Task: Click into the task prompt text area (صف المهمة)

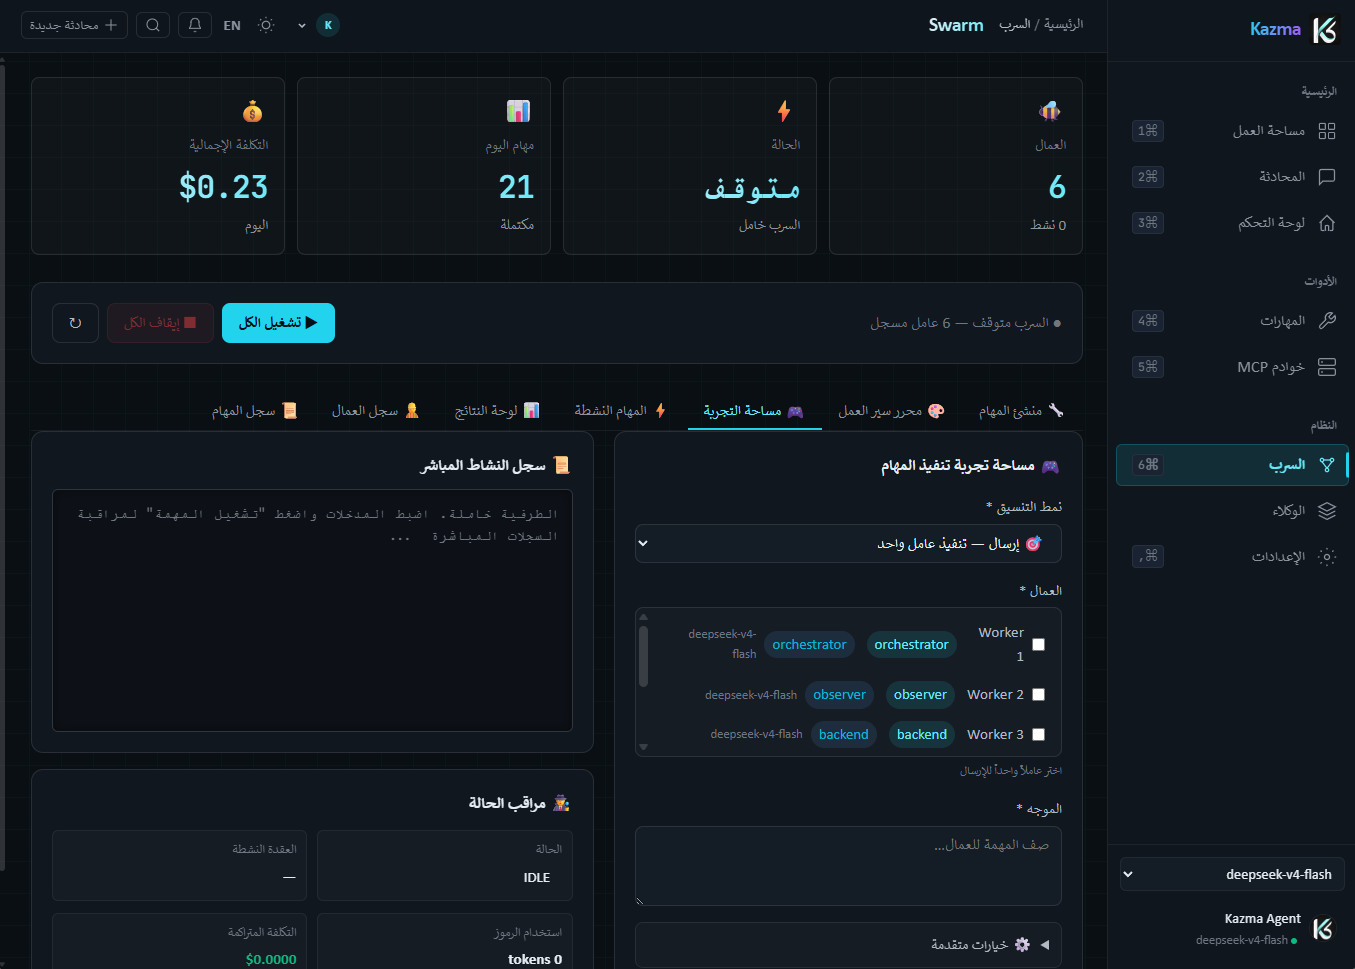Action: coord(848,866)
